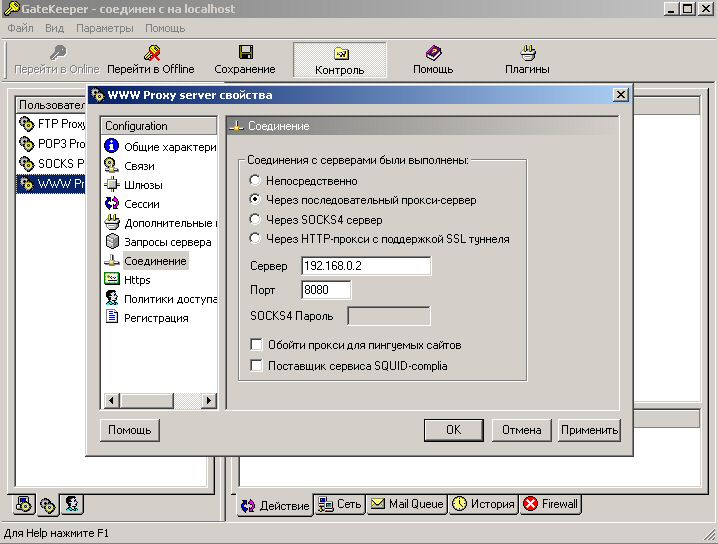718x544 pixels.
Task: Close the WWW Proxy server свойства dialog
Action: (x=620, y=95)
